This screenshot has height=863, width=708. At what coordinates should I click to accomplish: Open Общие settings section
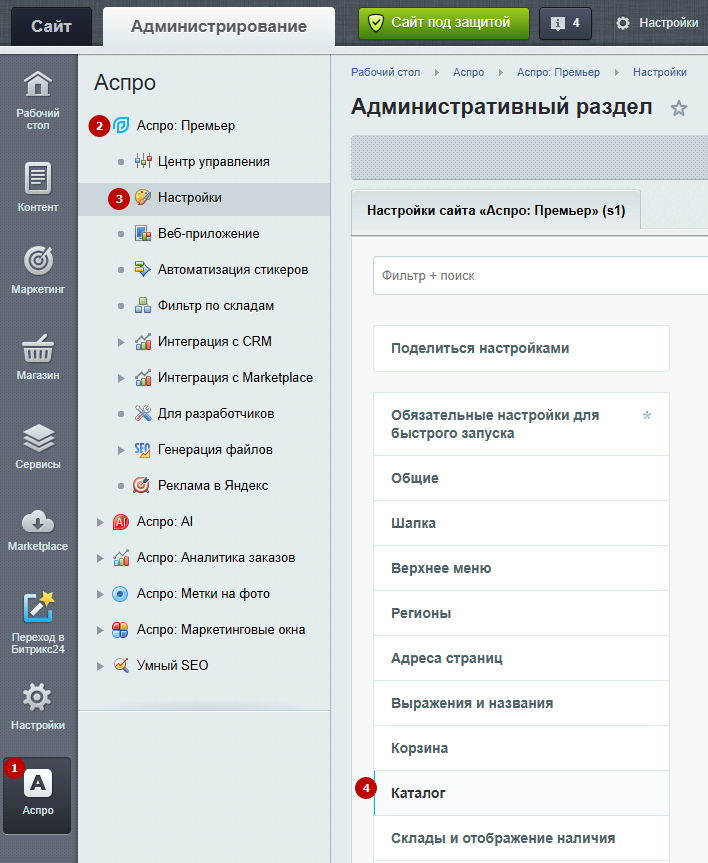click(x=521, y=478)
